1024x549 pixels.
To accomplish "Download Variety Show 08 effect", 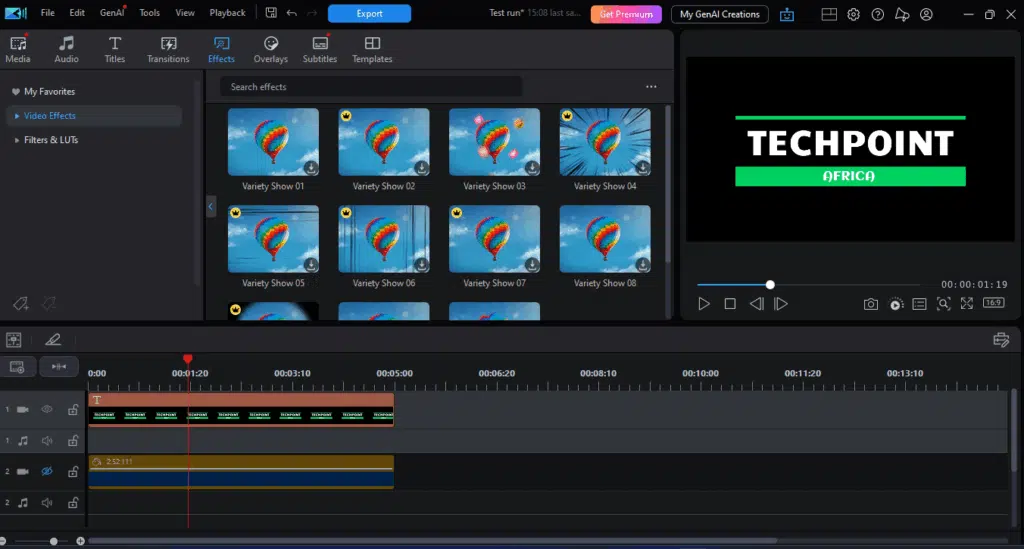I will coord(643,264).
